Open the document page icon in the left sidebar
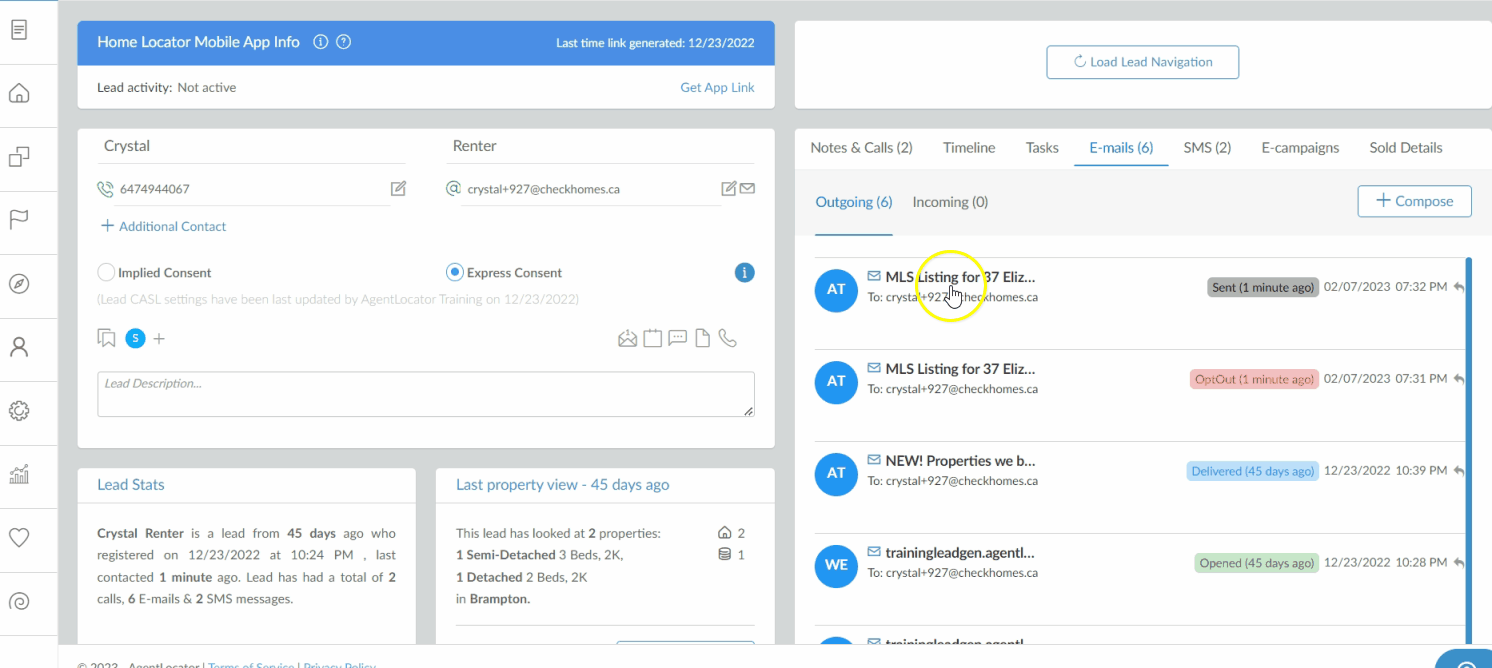The height and width of the screenshot is (668, 1492). tap(19, 30)
